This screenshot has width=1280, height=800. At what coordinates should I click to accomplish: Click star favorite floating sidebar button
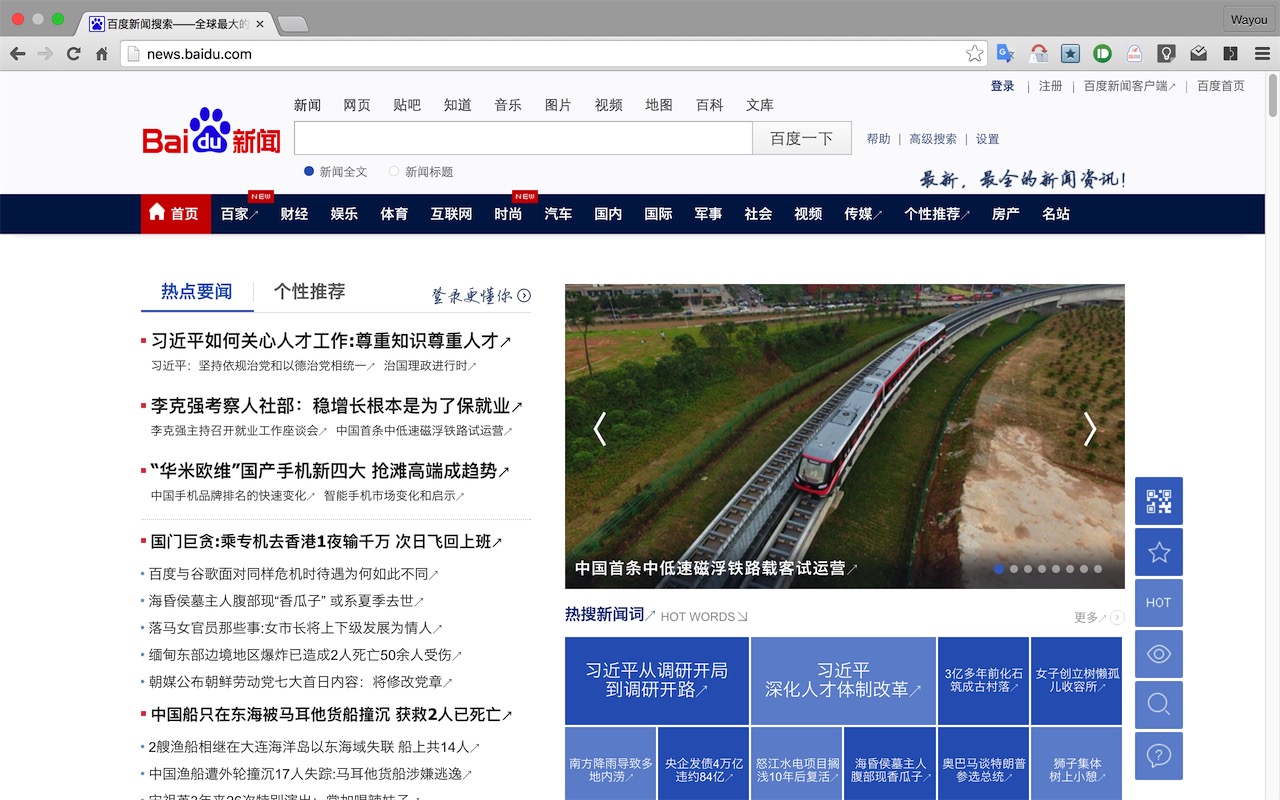click(1159, 552)
